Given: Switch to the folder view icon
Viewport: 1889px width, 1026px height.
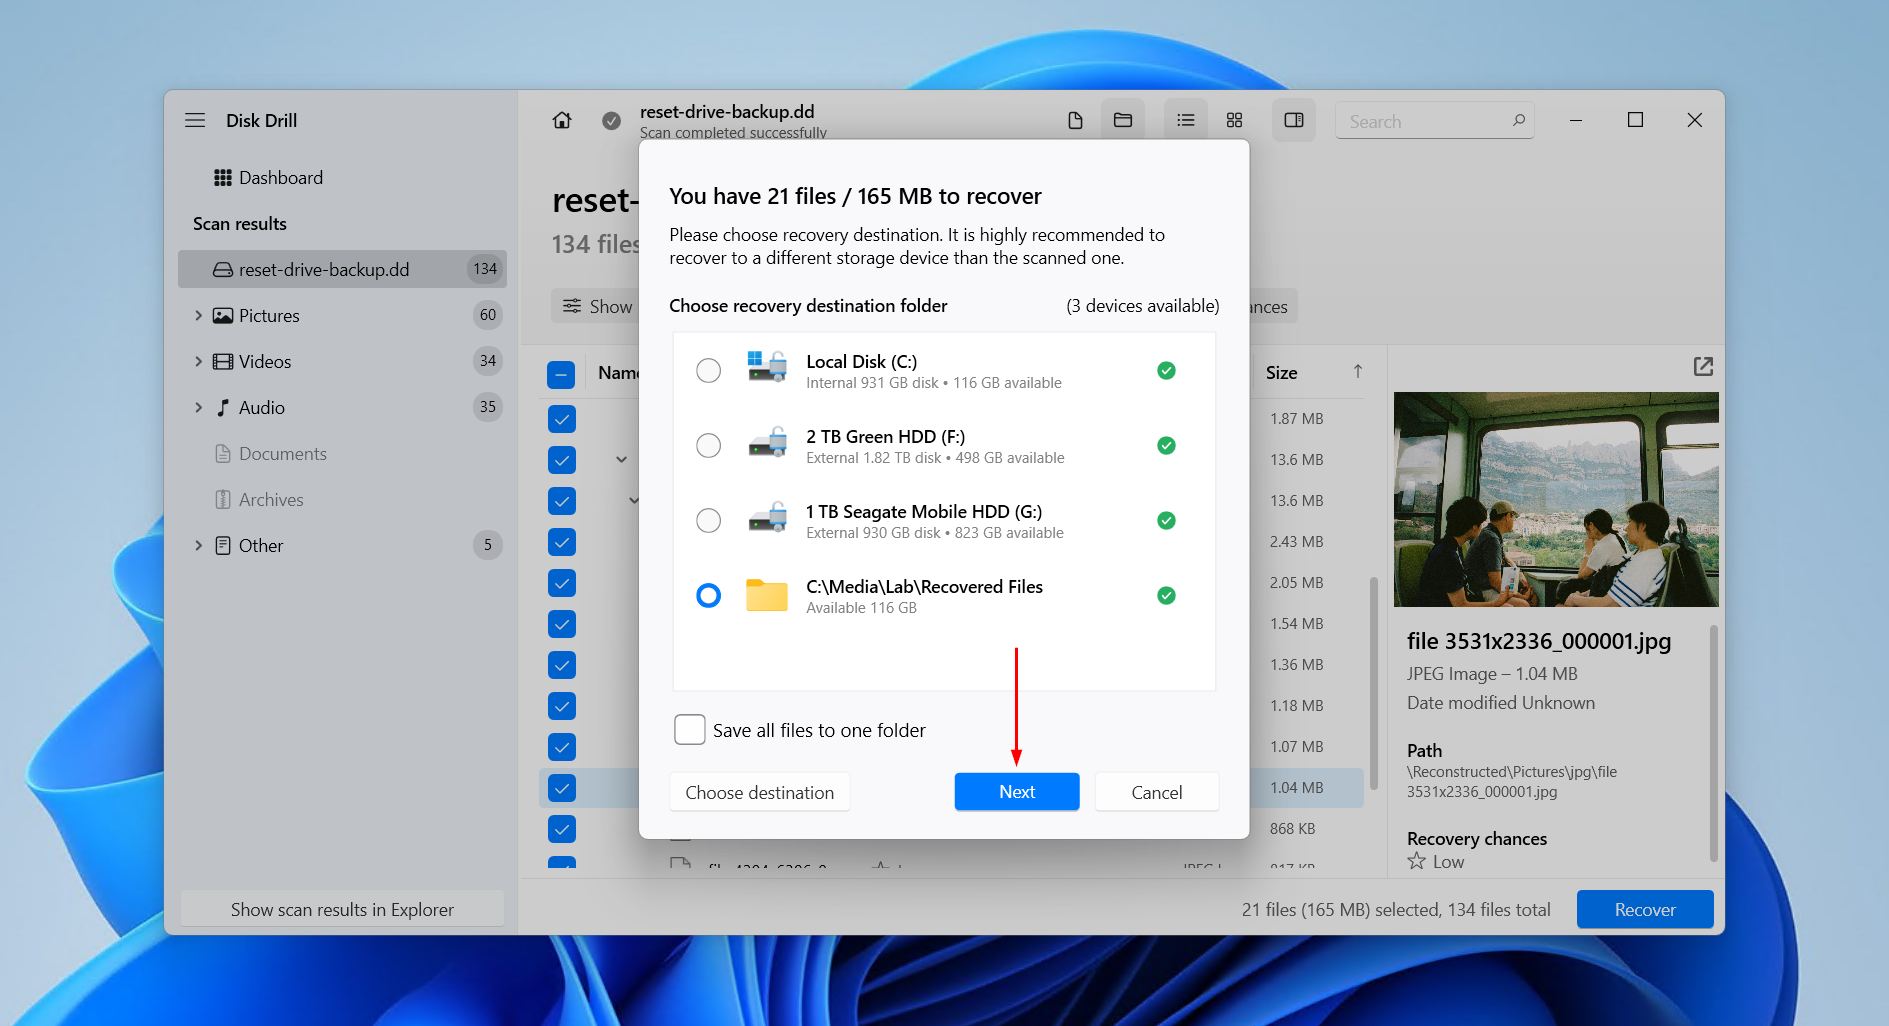Looking at the screenshot, I should coord(1123,121).
